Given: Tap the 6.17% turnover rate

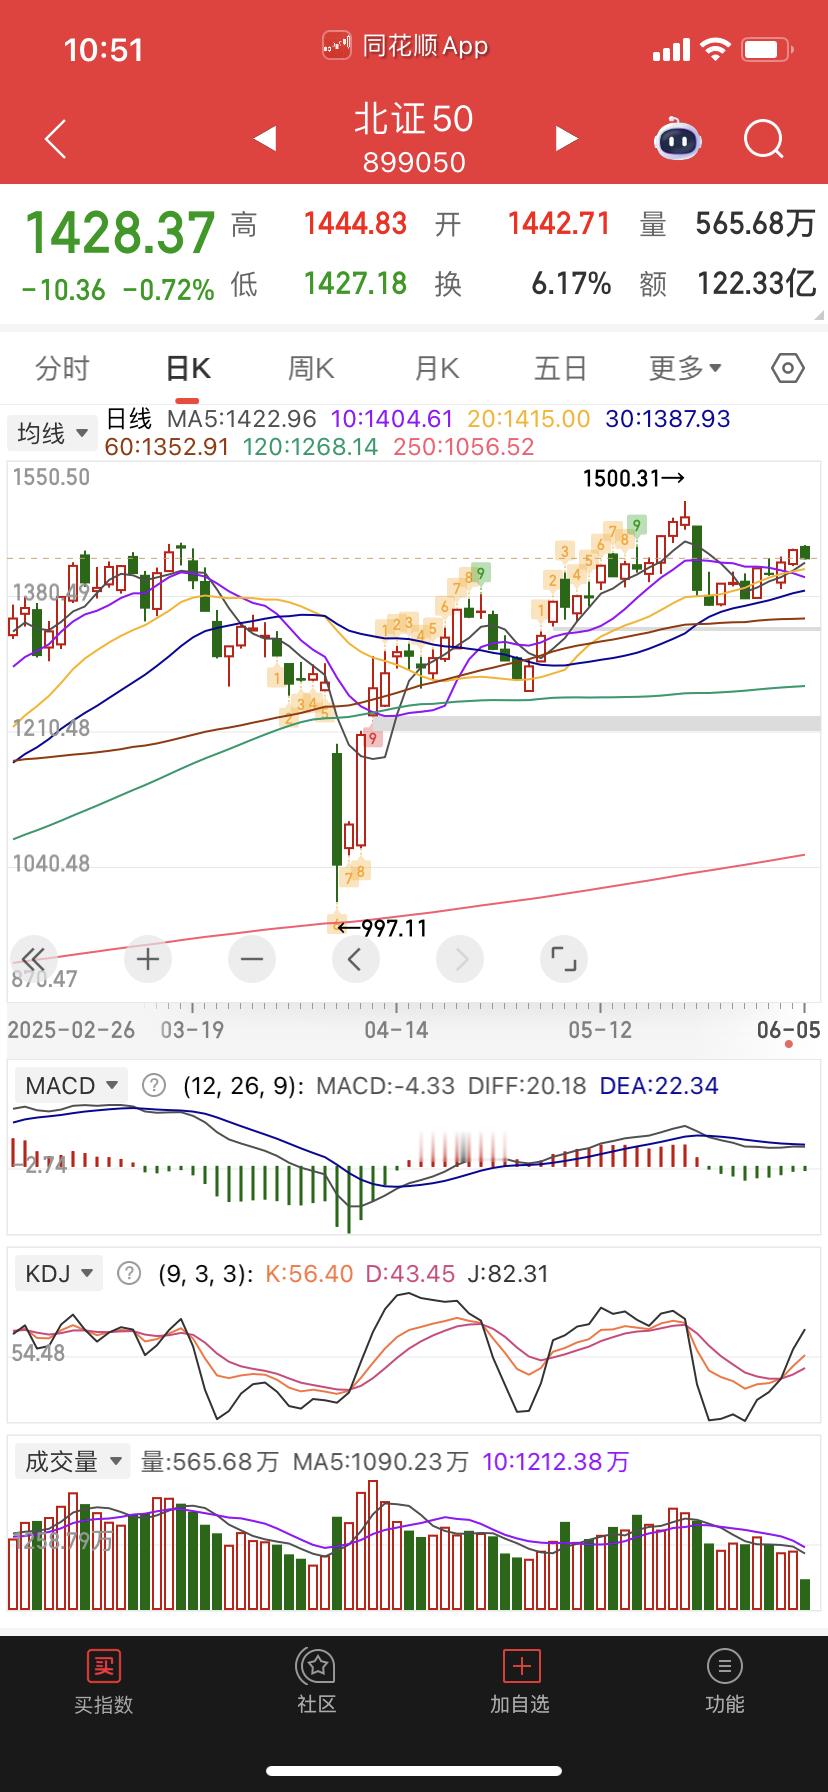Looking at the screenshot, I should [x=571, y=284].
